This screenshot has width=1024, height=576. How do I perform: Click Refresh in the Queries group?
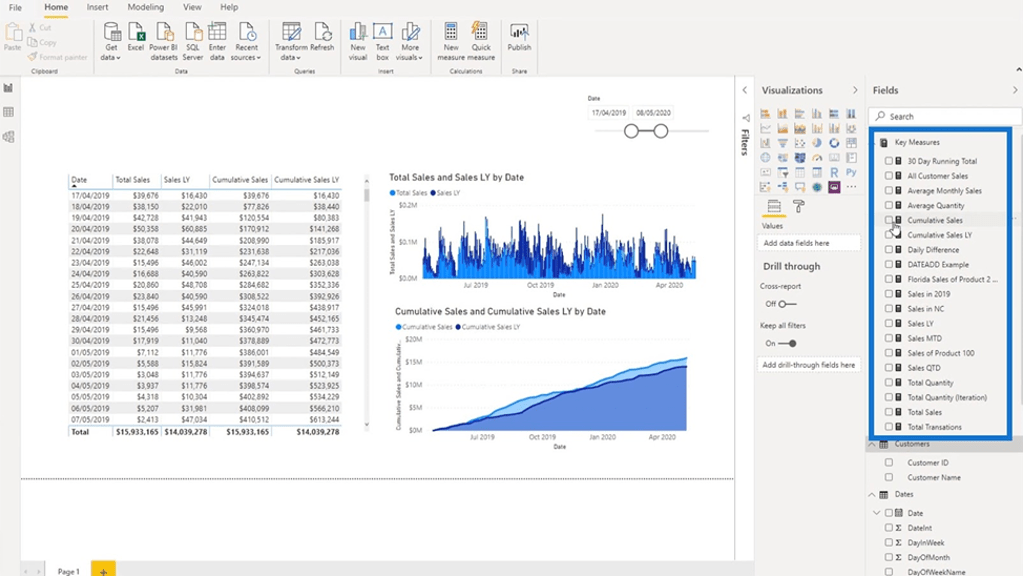pos(322,37)
